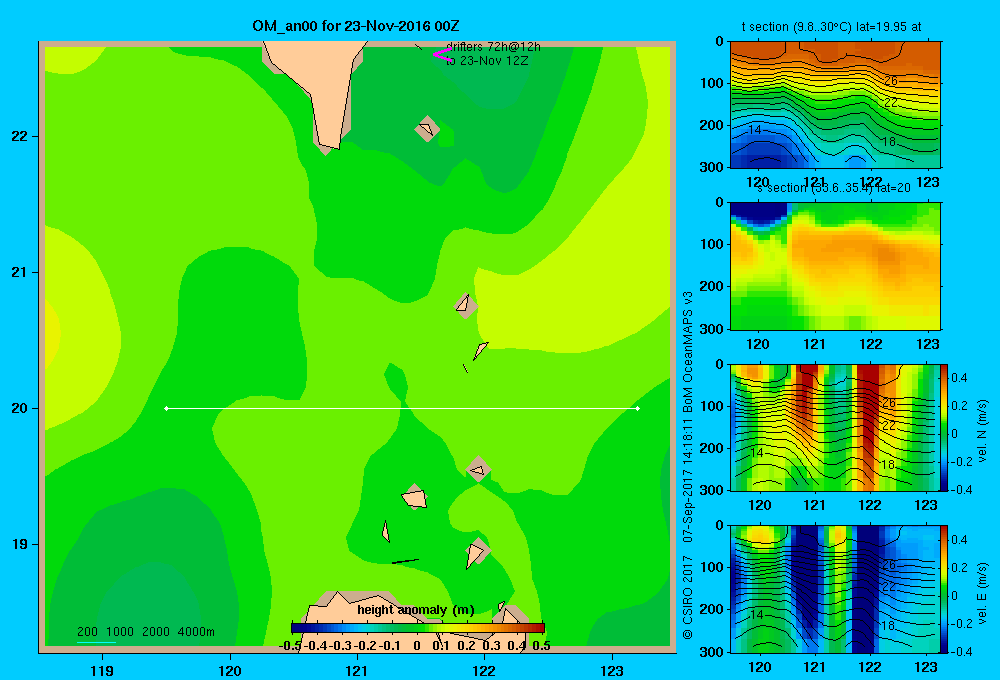Click the 'vel. N (m/s)' axis label
Screen dimensions: 1000x680
982,431
